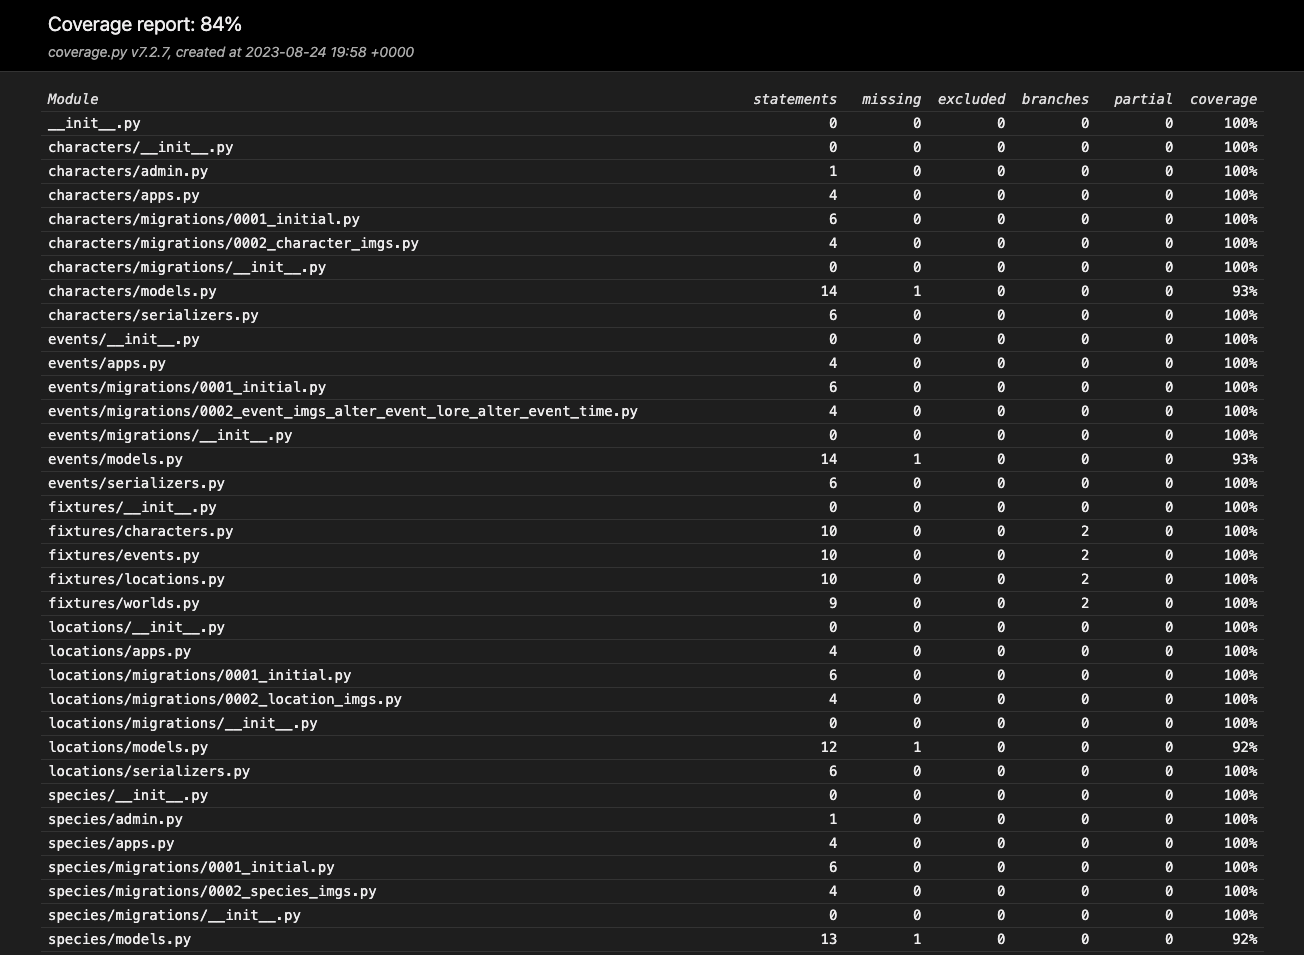Sort by the missing column header
Viewport: 1304px width, 955px height.
pos(891,99)
